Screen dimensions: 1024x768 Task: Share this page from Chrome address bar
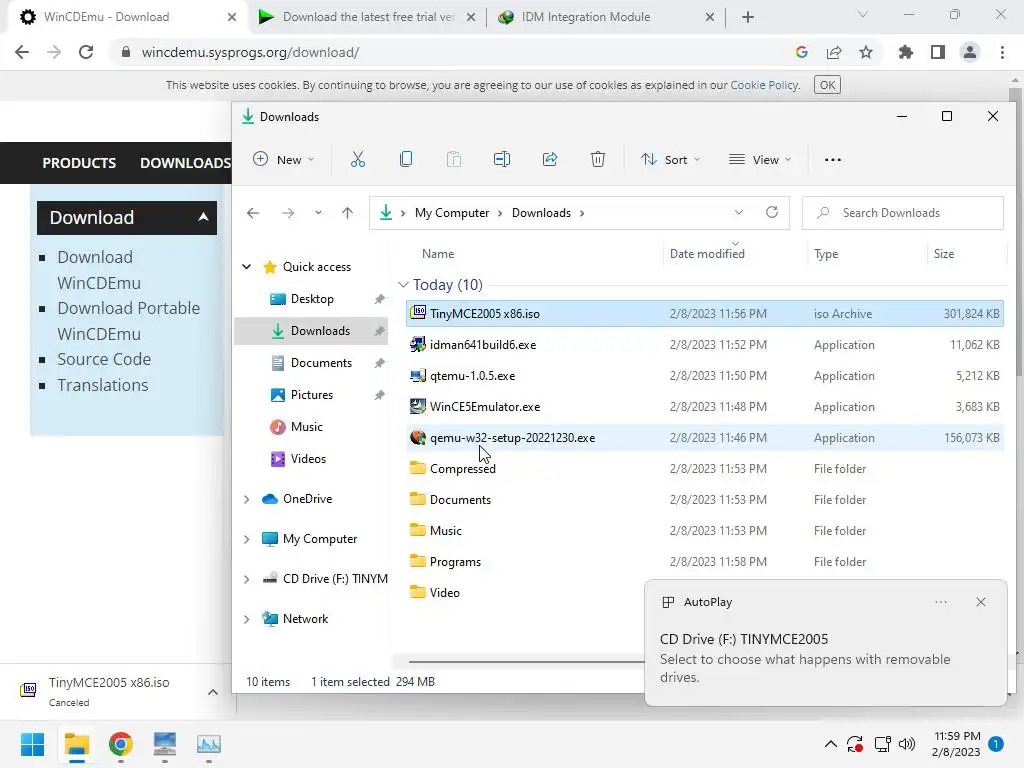pos(834,52)
